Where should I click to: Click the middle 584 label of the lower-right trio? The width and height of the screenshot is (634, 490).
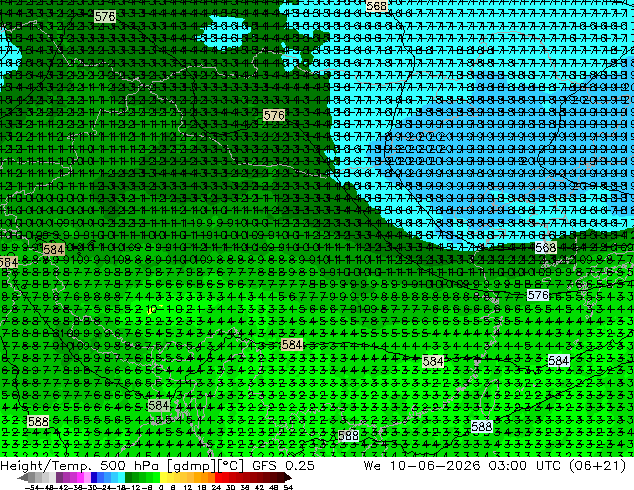[433, 361]
